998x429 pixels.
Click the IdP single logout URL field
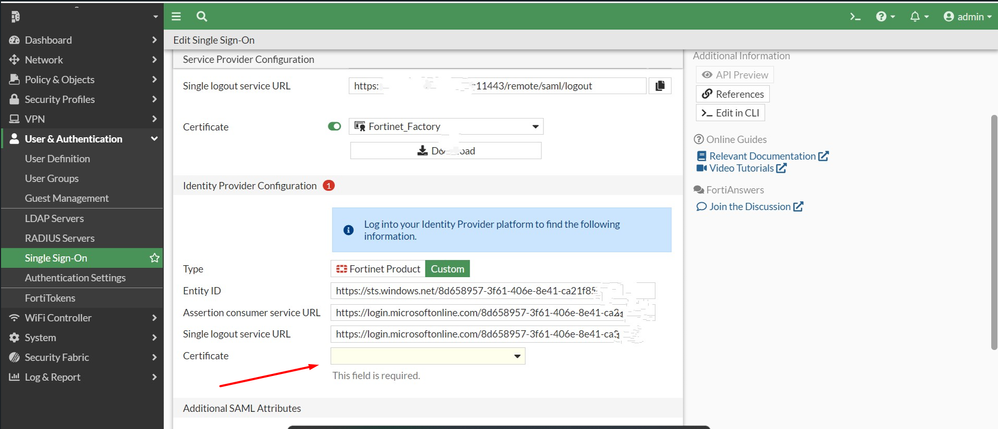[493, 334]
